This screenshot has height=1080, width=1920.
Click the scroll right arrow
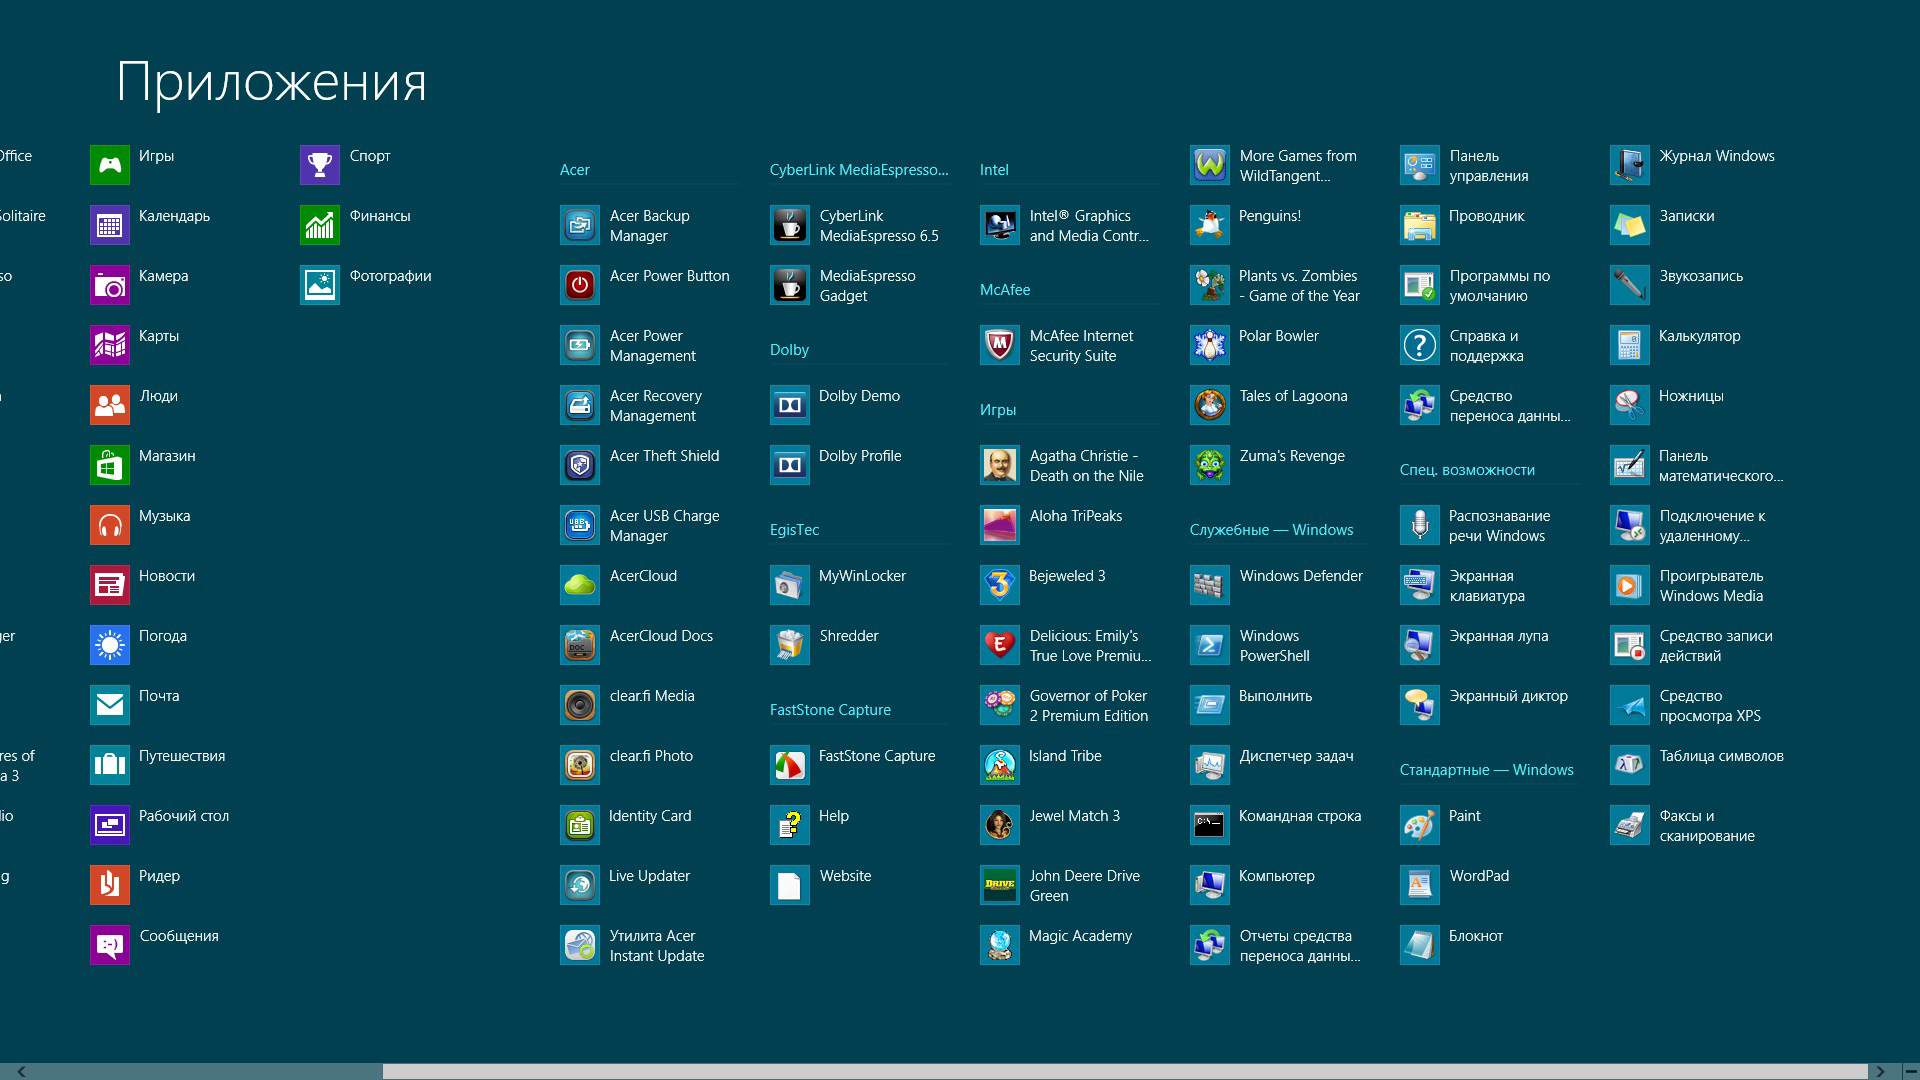pos(1880,1071)
